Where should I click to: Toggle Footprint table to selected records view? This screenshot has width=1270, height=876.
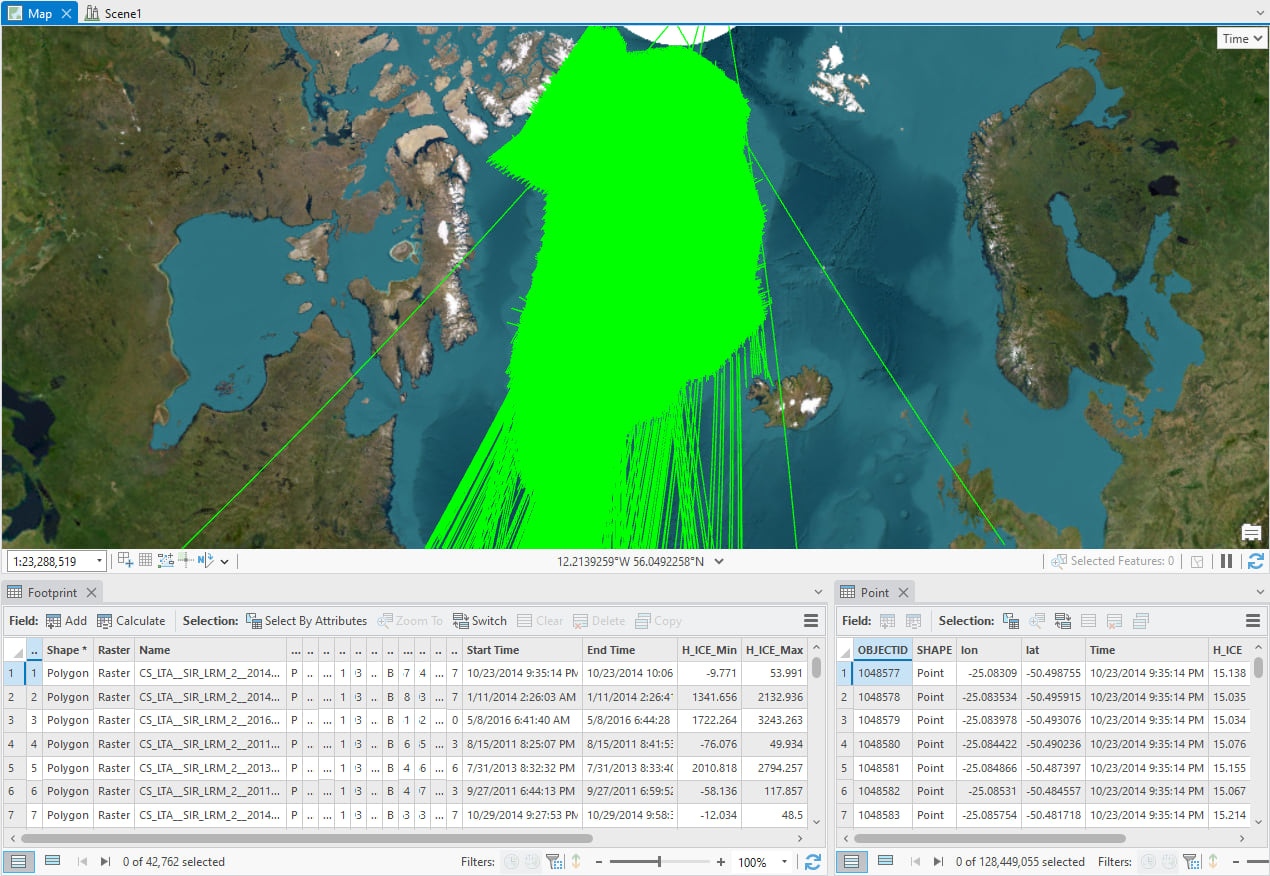(53, 861)
